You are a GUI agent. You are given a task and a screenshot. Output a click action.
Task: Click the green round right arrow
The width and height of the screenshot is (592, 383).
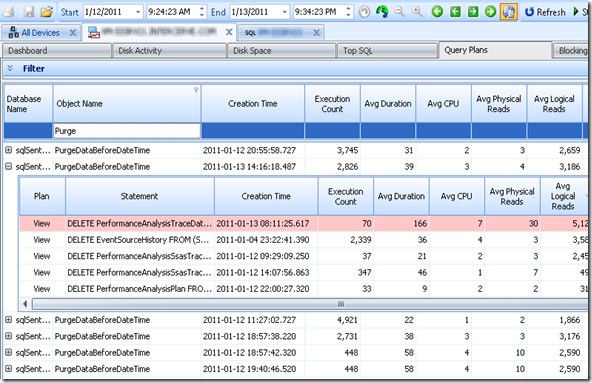[x=490, y=12]
